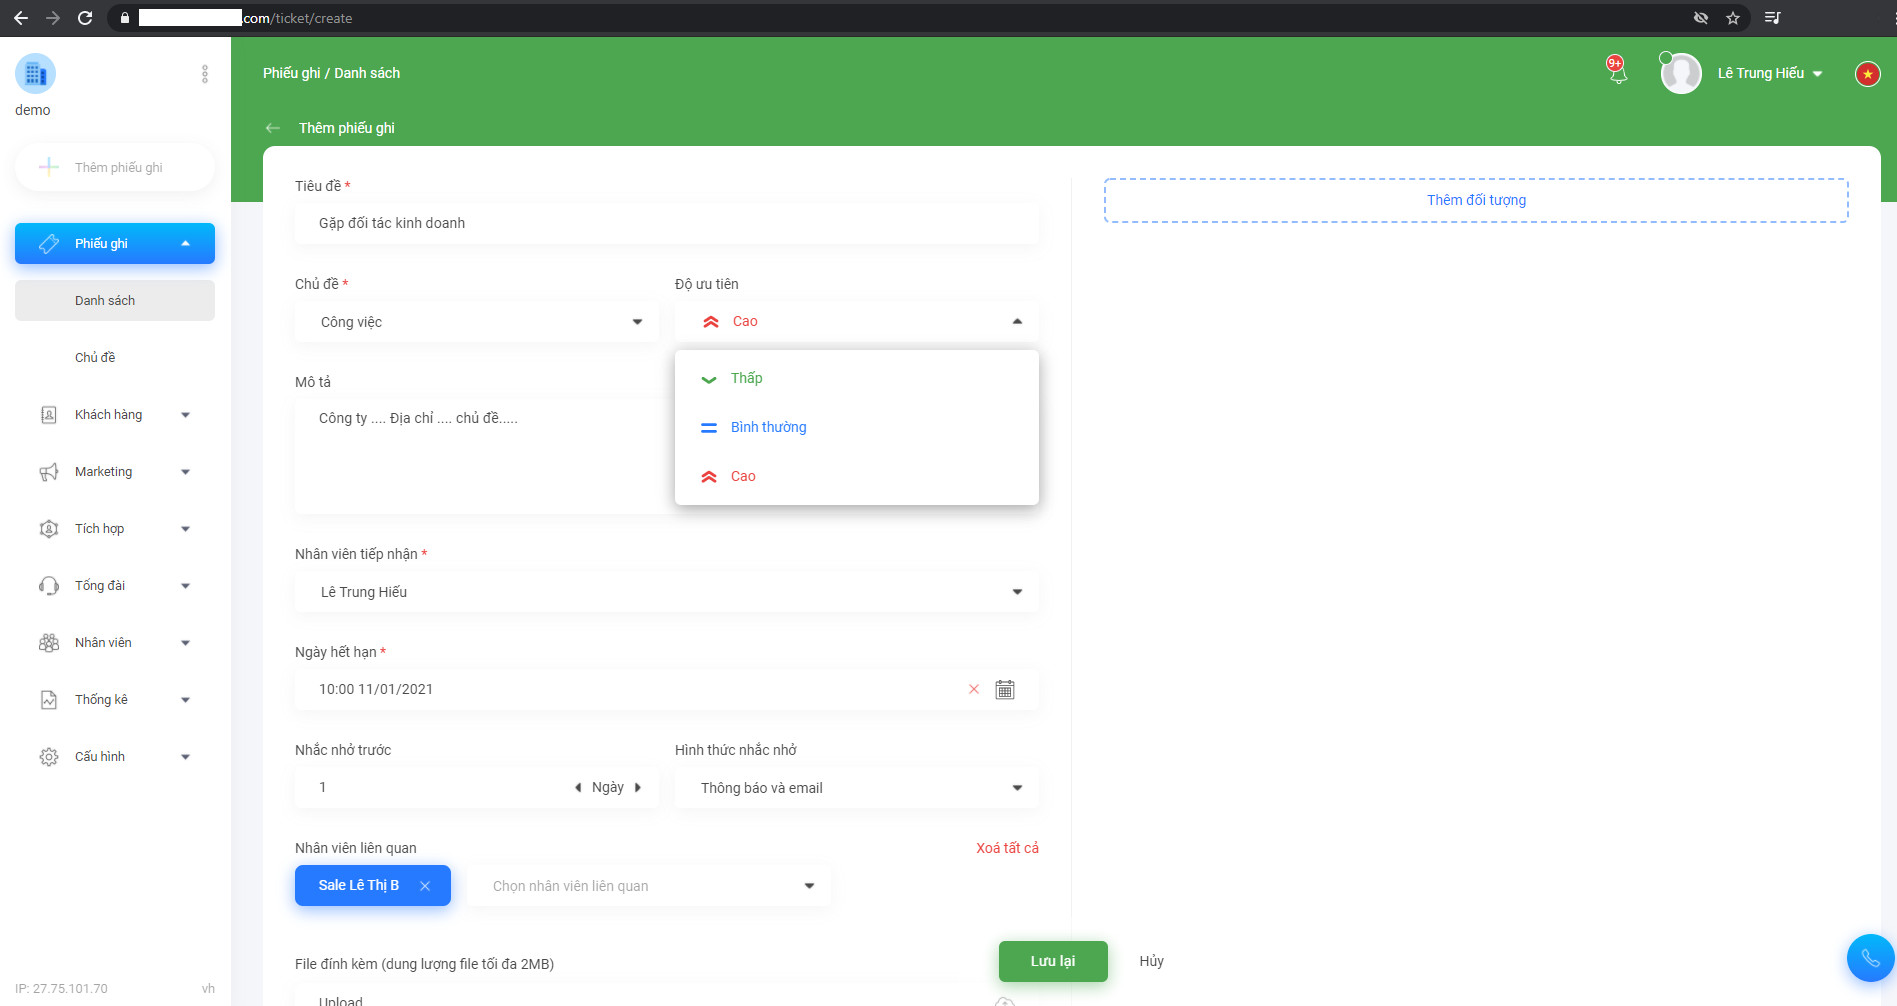Open the Chọn nhân viên liên quan dropdown
The height and width of the screenshot is (1006, 1897).
click(649, 886)
